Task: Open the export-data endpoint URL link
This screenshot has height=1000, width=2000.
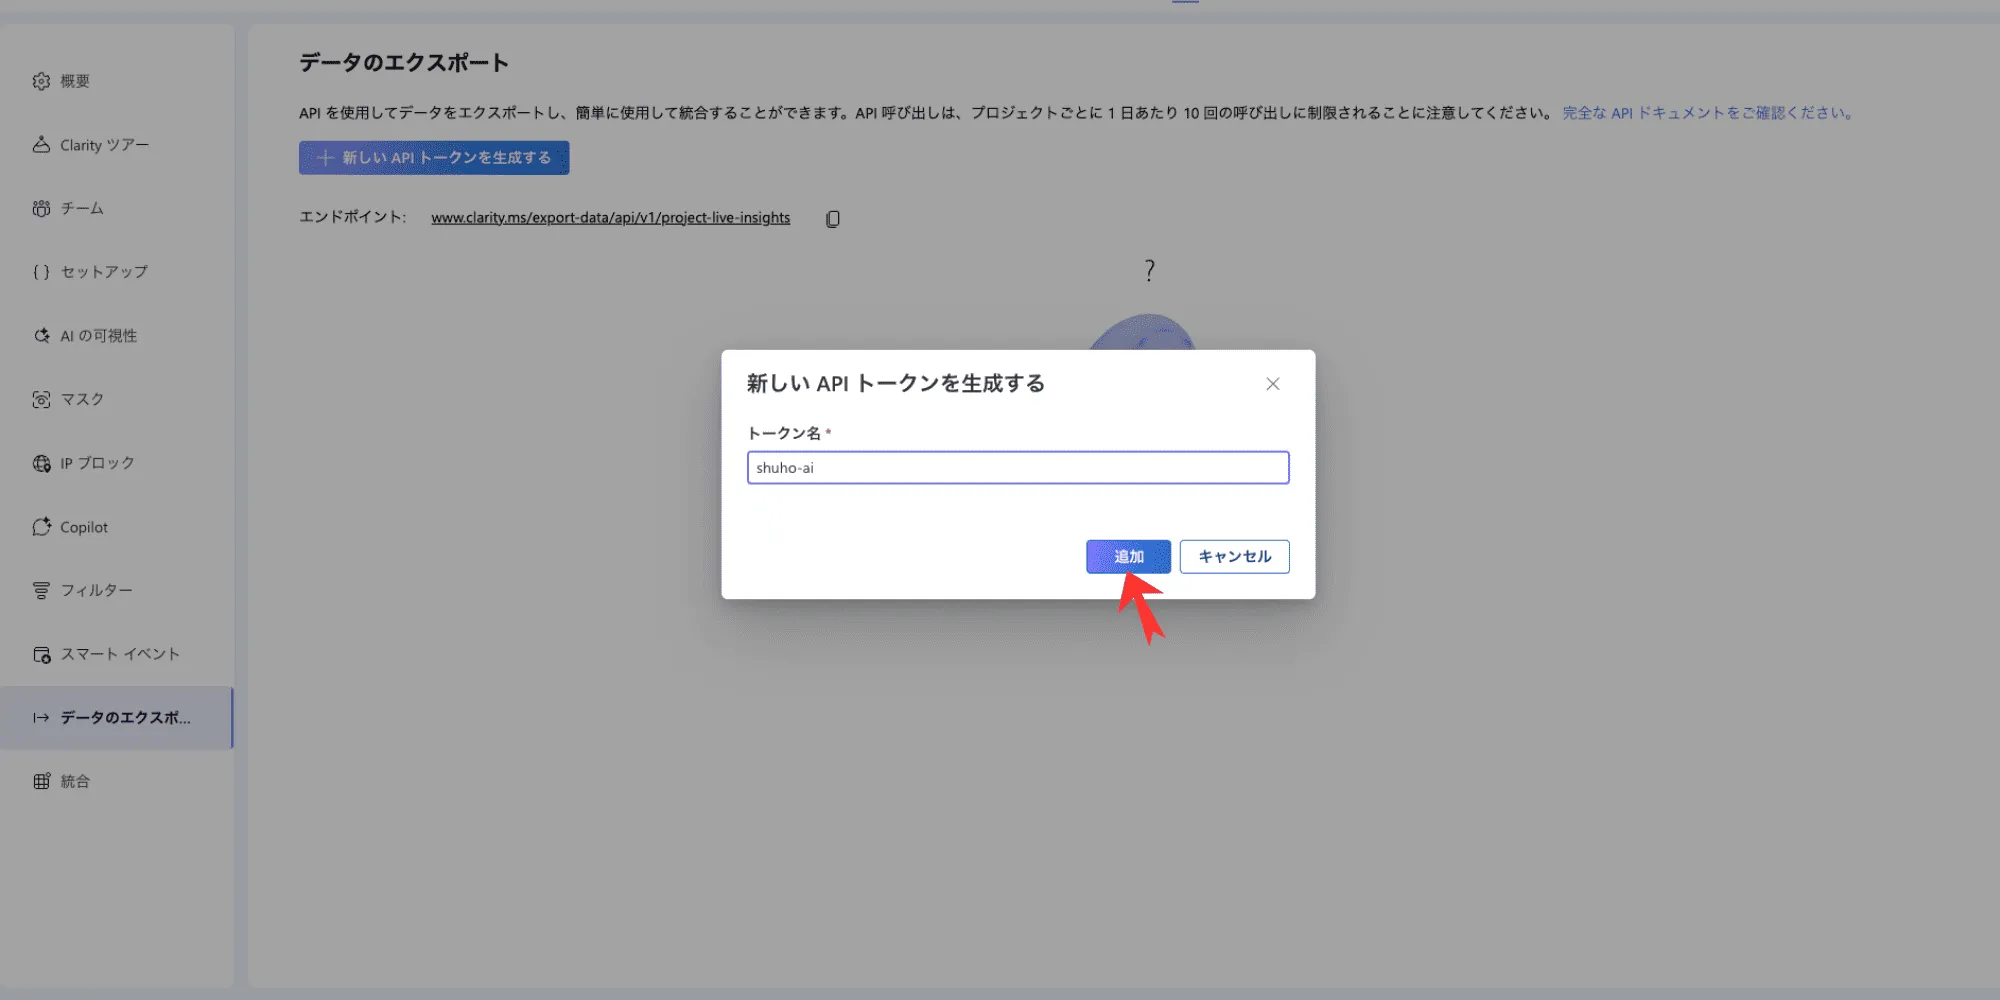Action: tap(611, 218)
